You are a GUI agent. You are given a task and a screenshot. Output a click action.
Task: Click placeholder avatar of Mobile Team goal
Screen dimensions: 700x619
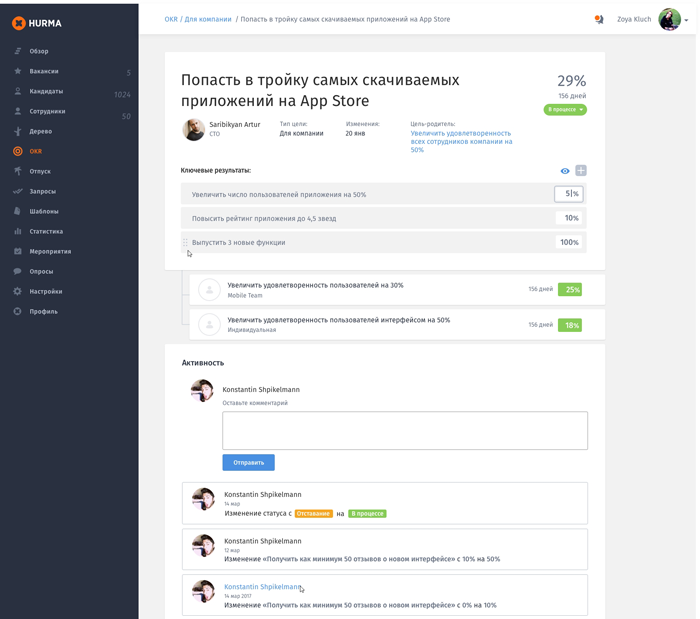coord(209,290)
